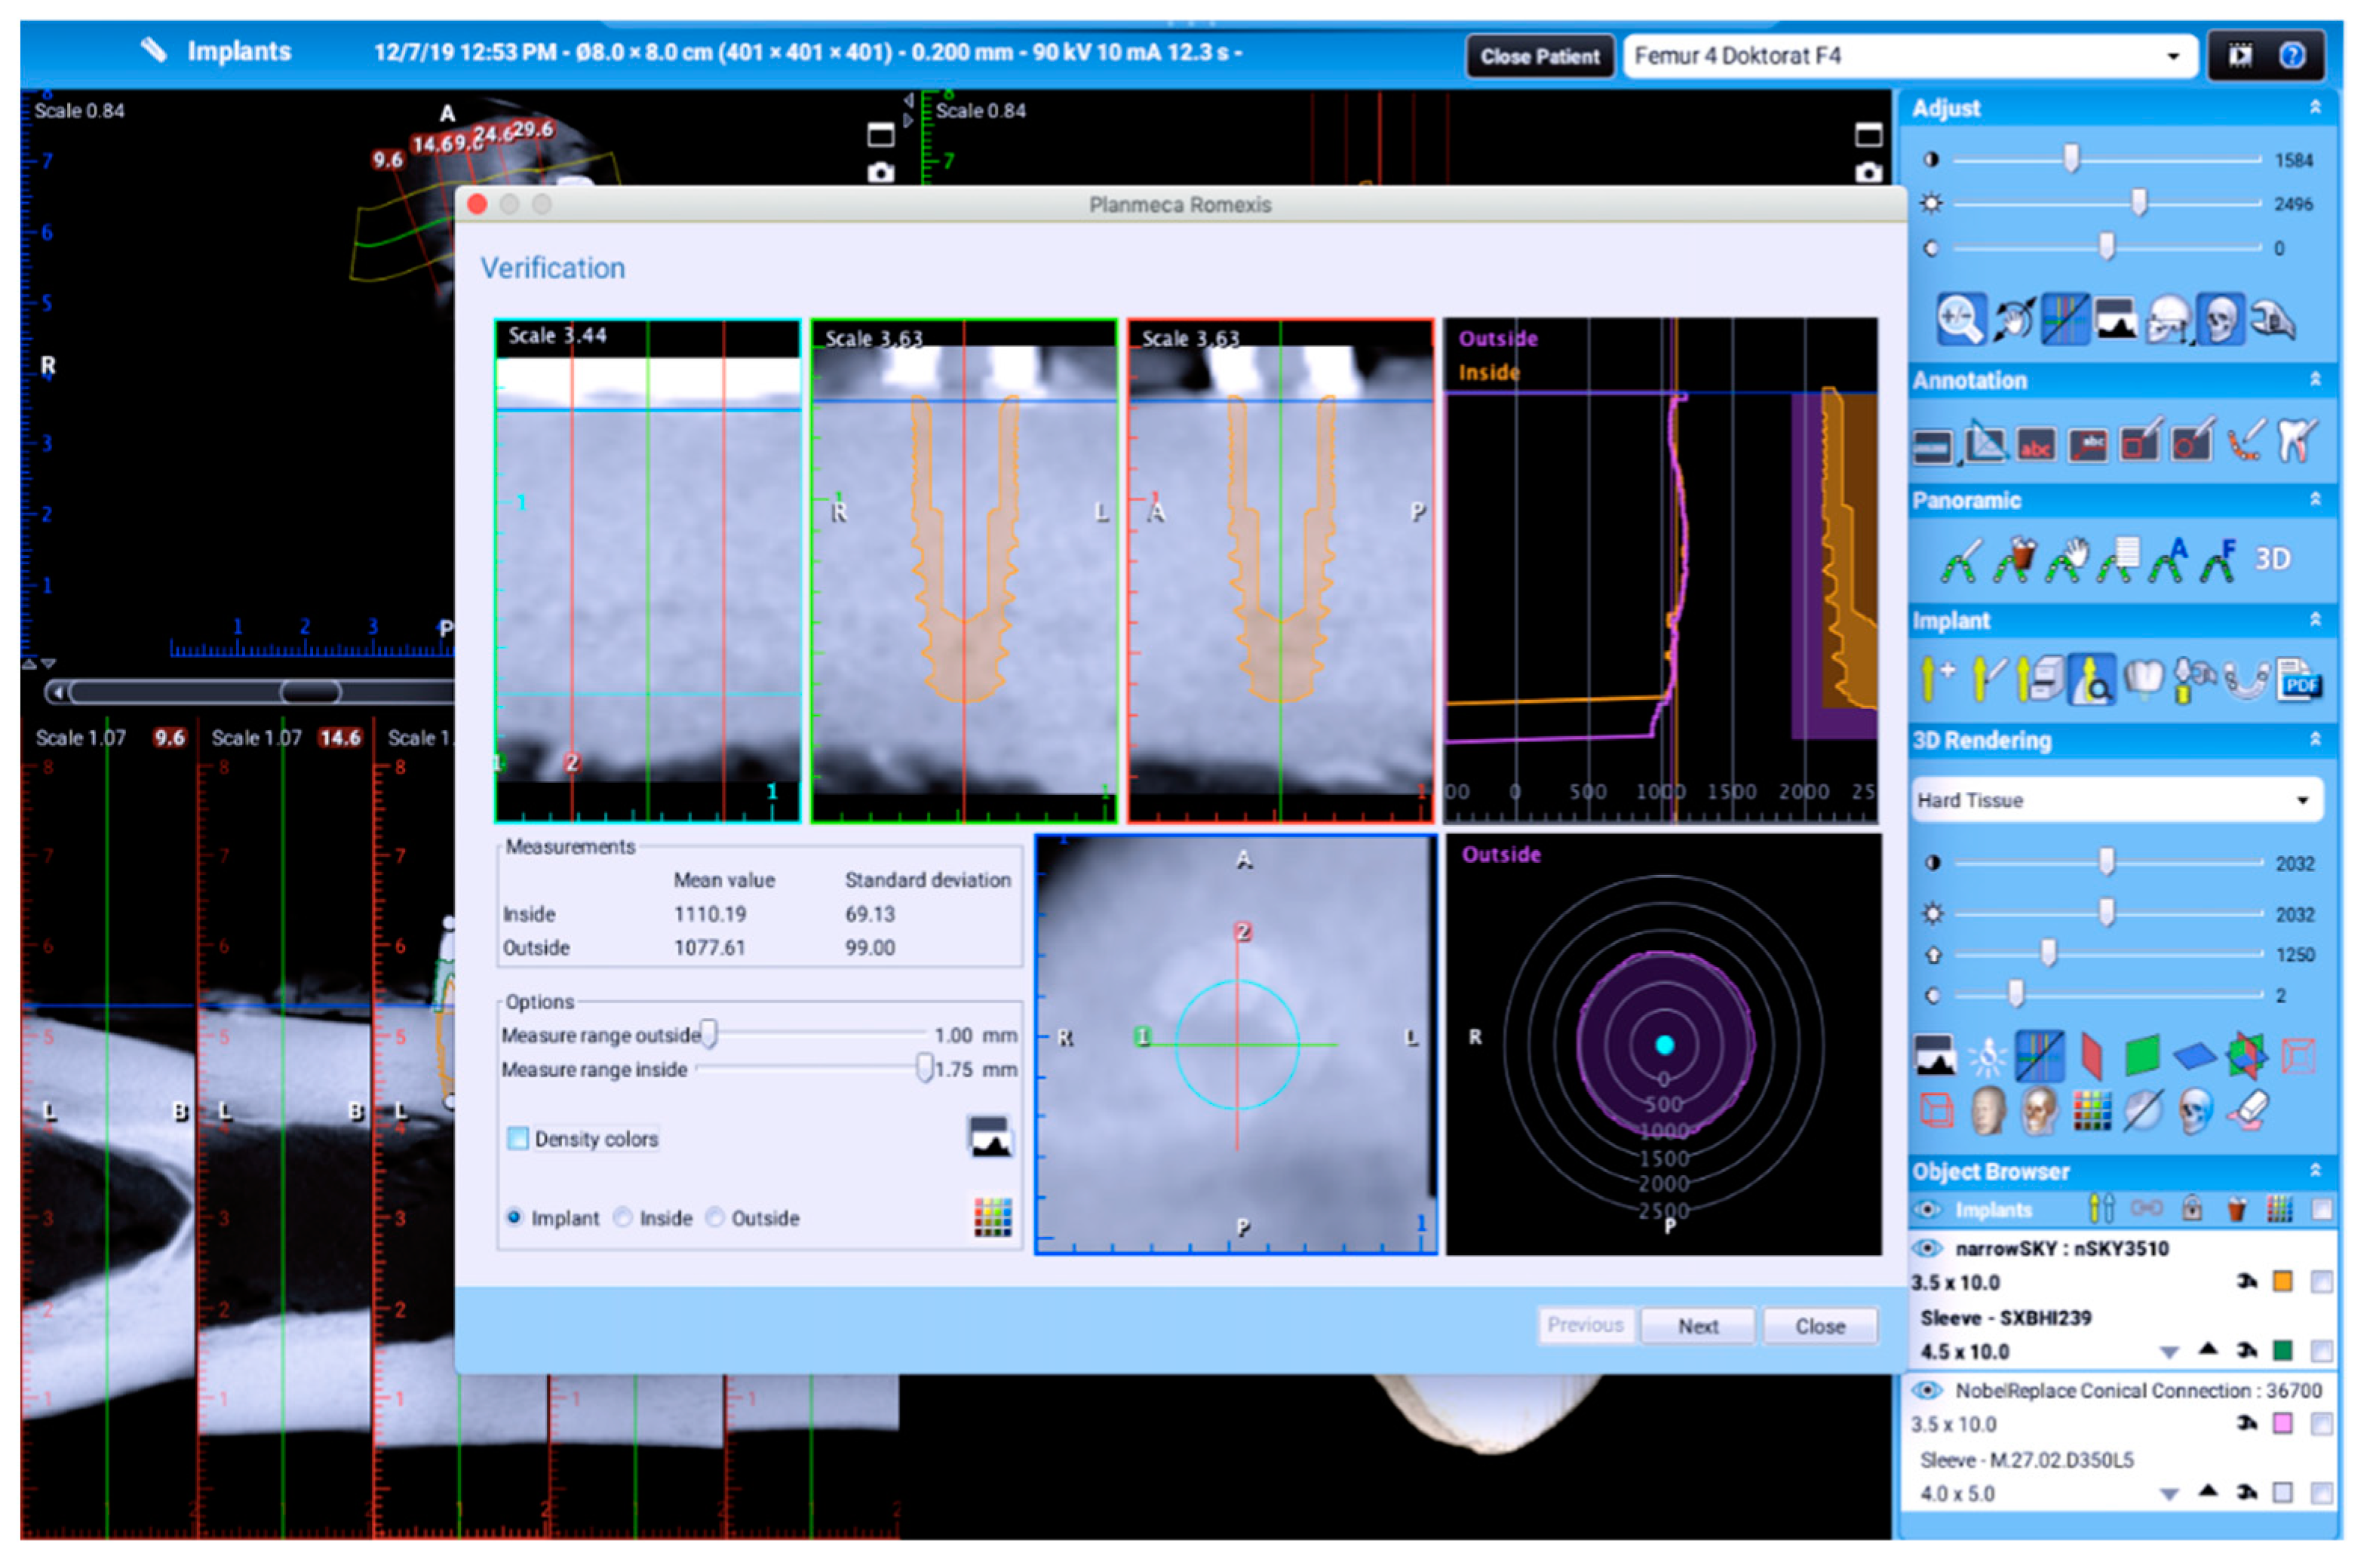The height and width of the screenshot is (1568, 2364).
Task: Delete the panoramic curve trash icon
Action: [x=2014, y=560]
